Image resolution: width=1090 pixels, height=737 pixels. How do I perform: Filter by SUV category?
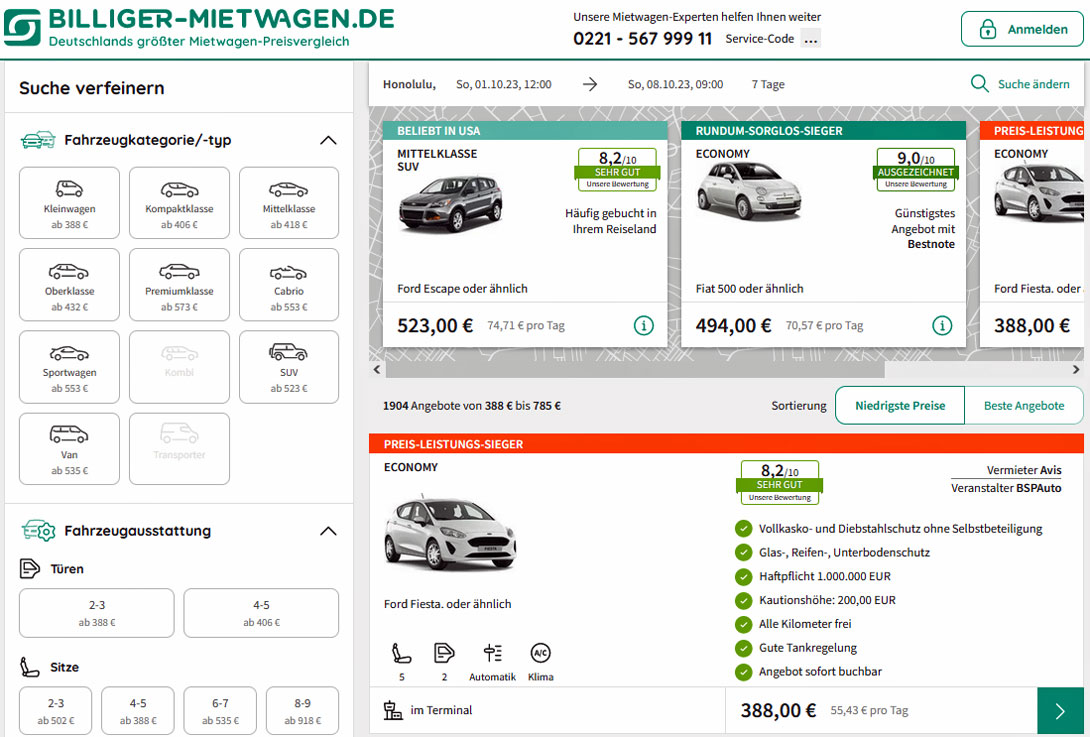coord(289,367)
